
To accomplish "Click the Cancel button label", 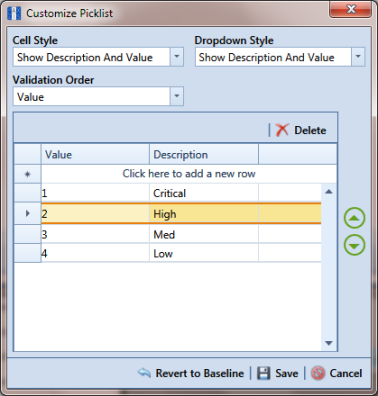I will (x=346, y=373).
